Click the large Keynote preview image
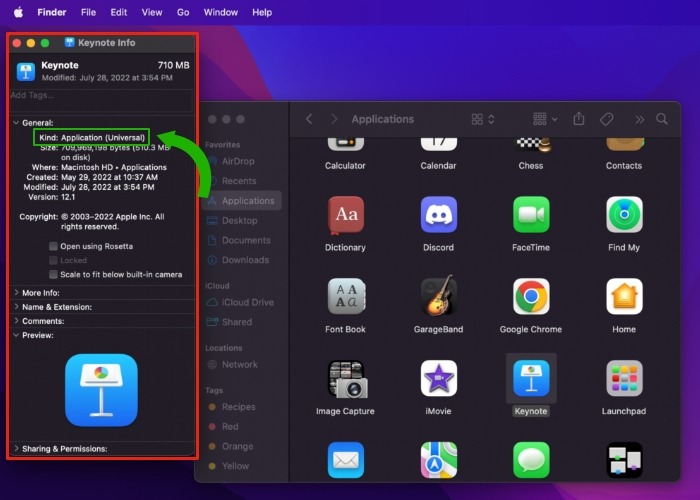Viewport: 700px width, 500px height. click(101, 390)
